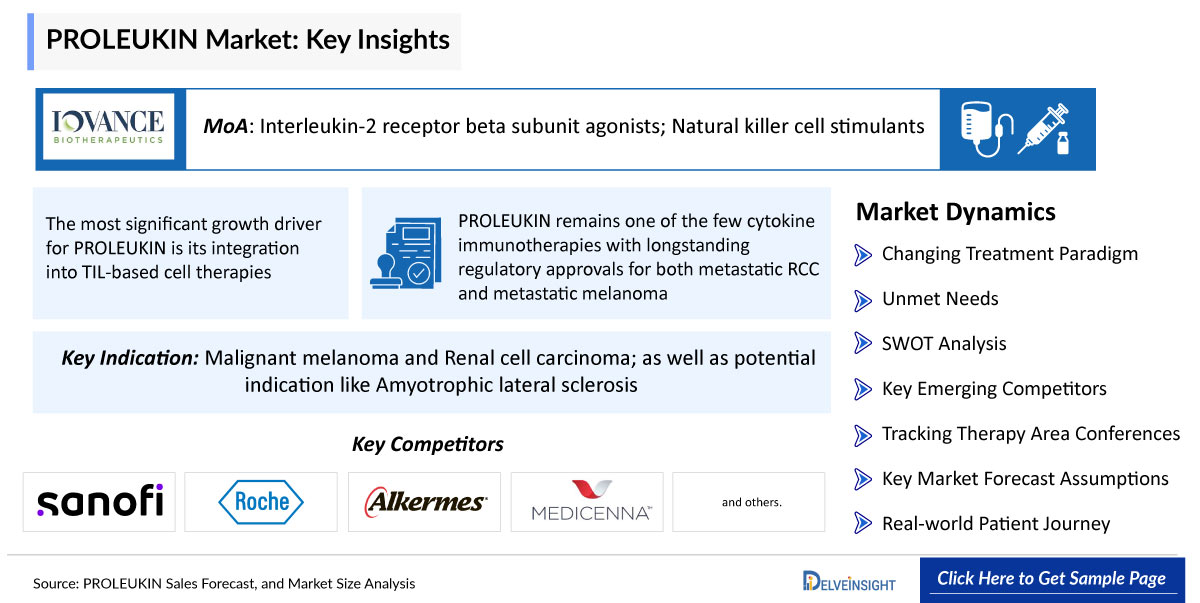The image size is (1200, 603).
Task: Click the DelveInsight logo in footer
Action: 848,581
